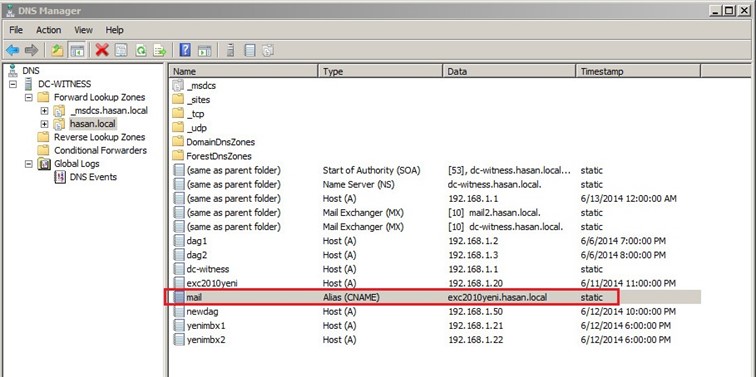This screenshot has height=377, width=756.
Task: Click the red X Delete toolbar icon
Action: (x=102, y=50)
